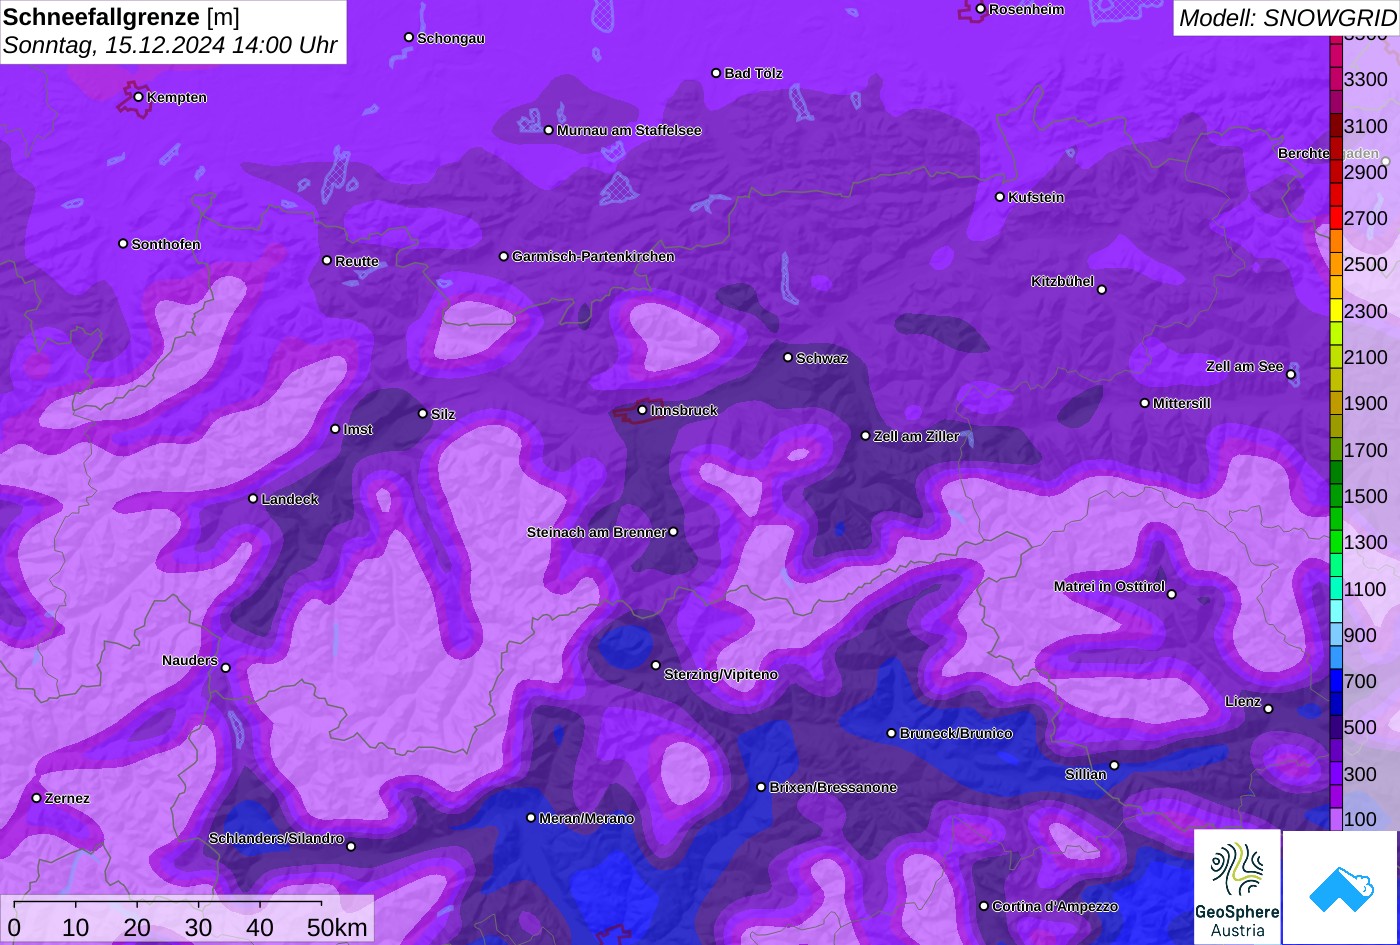Select the Matrei in Osttirol marker dot
1400x945 pixels.
[1172, 594]
